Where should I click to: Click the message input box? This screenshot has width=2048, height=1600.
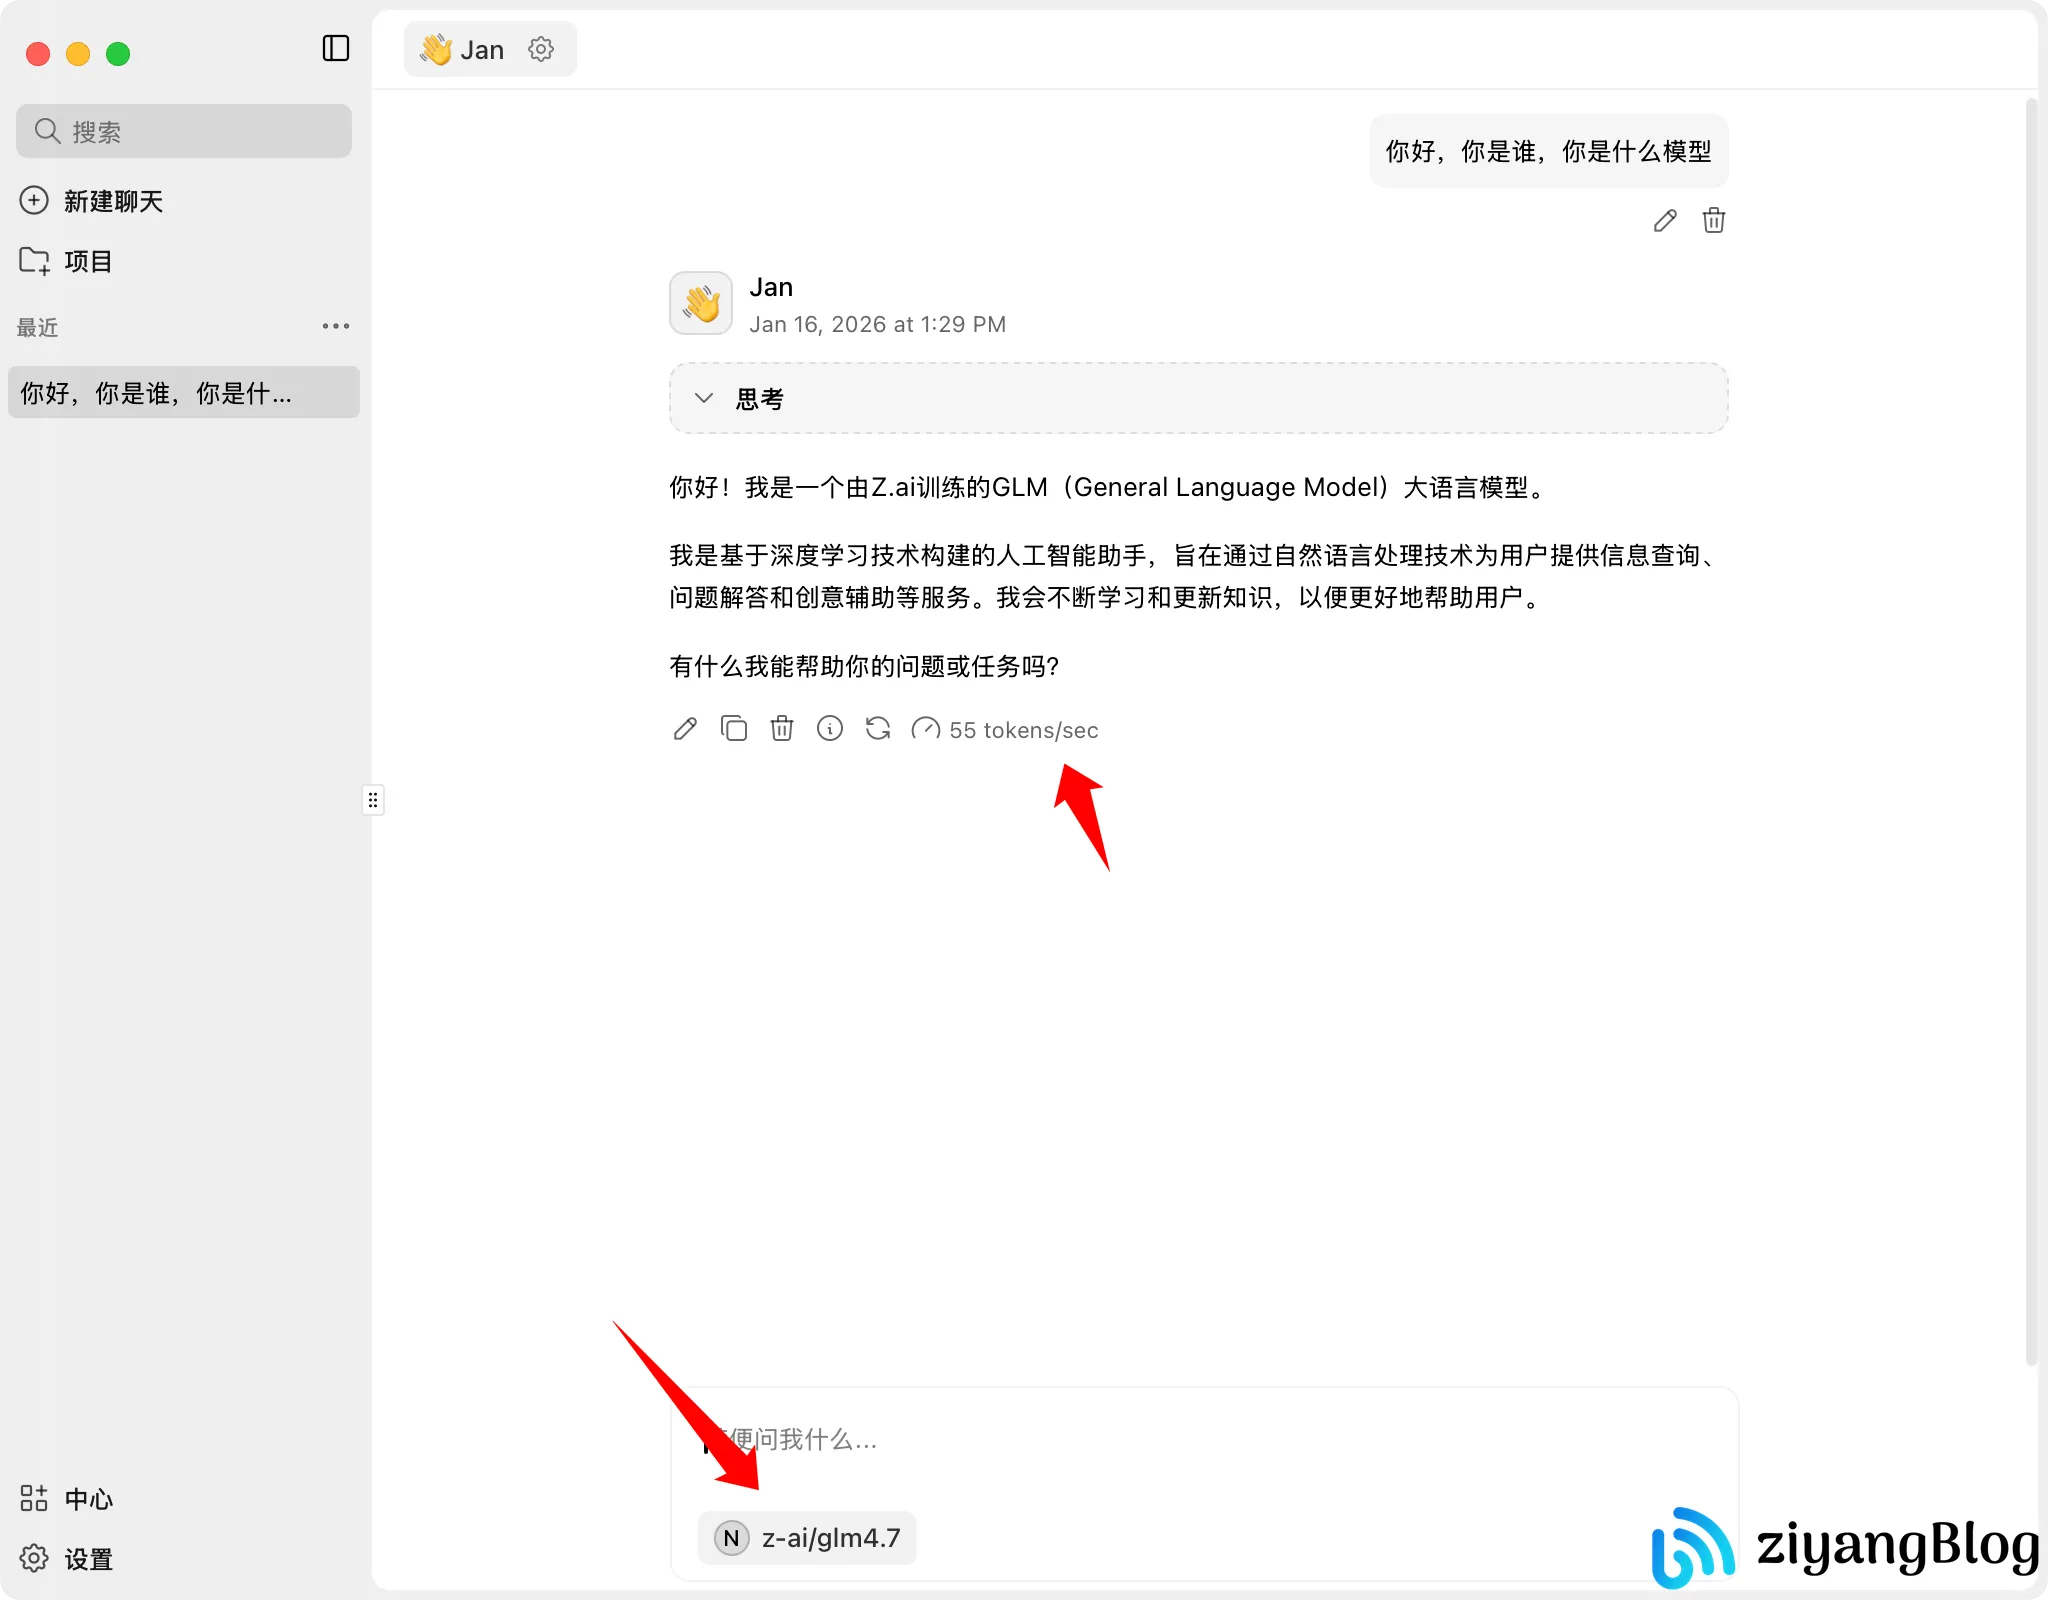(x=1200, y=1440)
